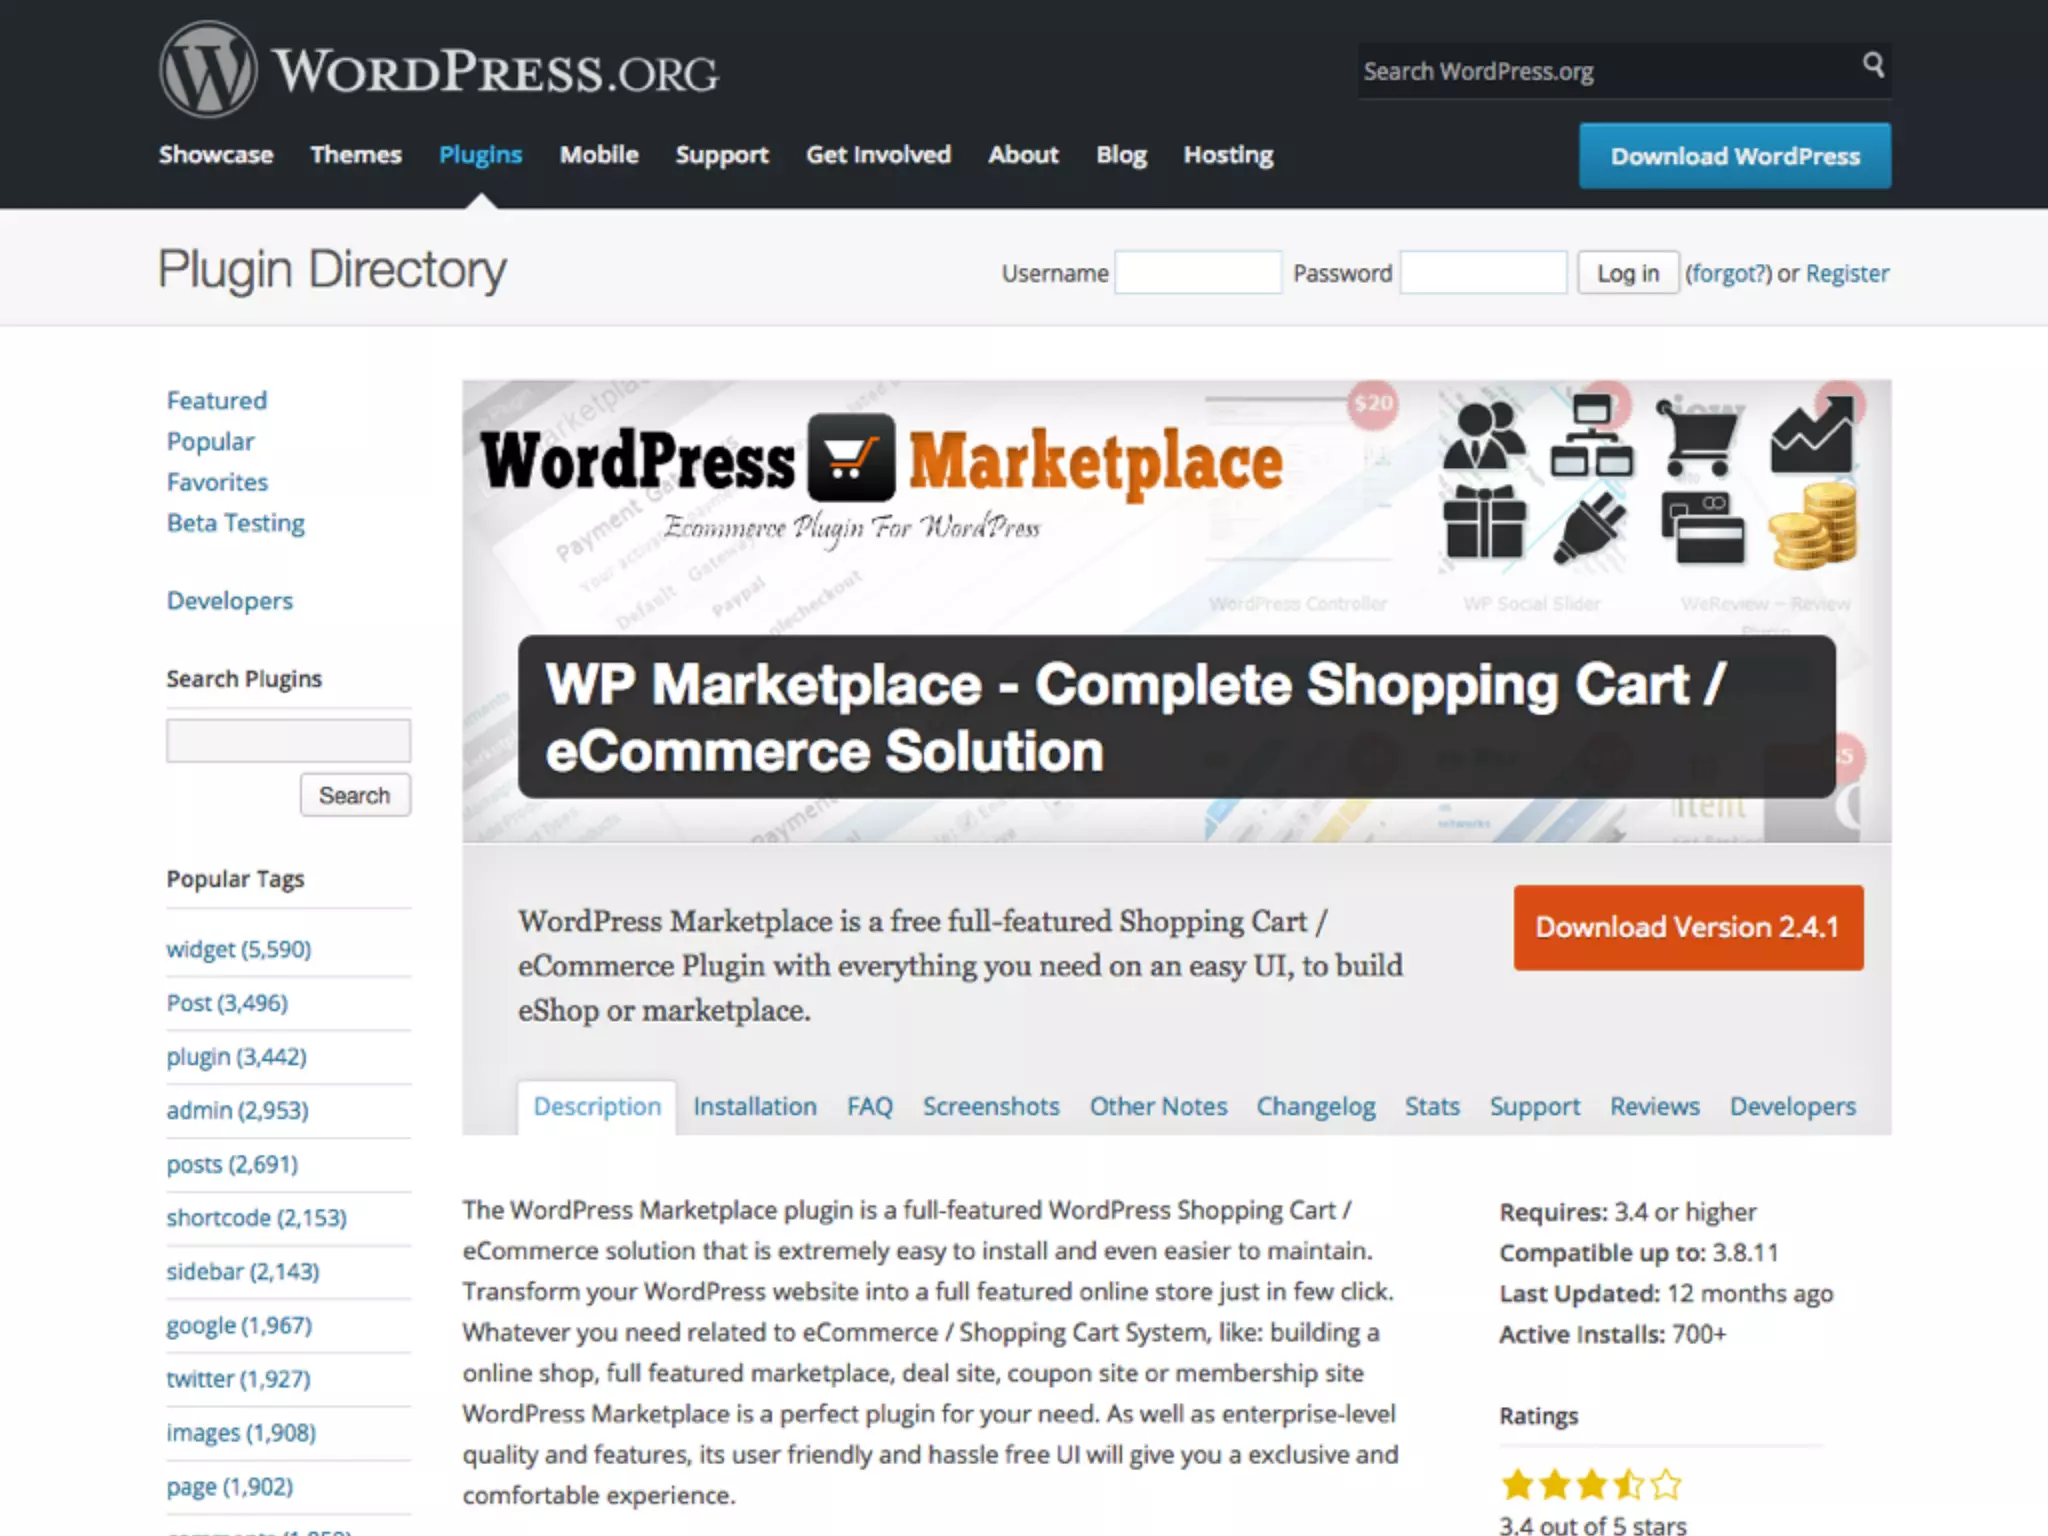Focus the Username input field
The image size is (2048, 1536).
(x=1197, y=273)
